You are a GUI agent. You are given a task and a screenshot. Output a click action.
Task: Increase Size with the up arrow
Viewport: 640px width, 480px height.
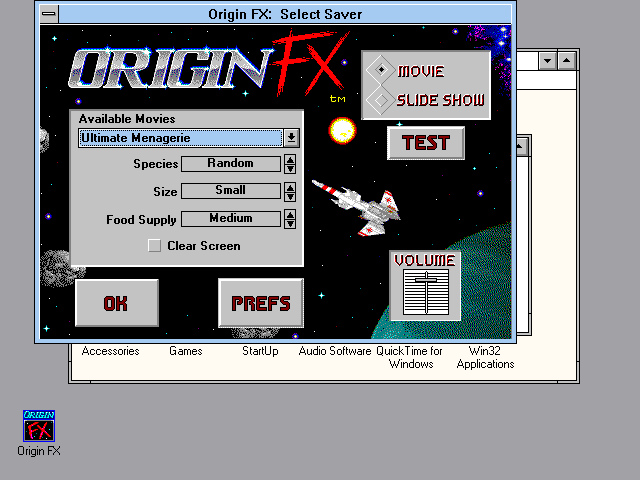coord(290,187)
